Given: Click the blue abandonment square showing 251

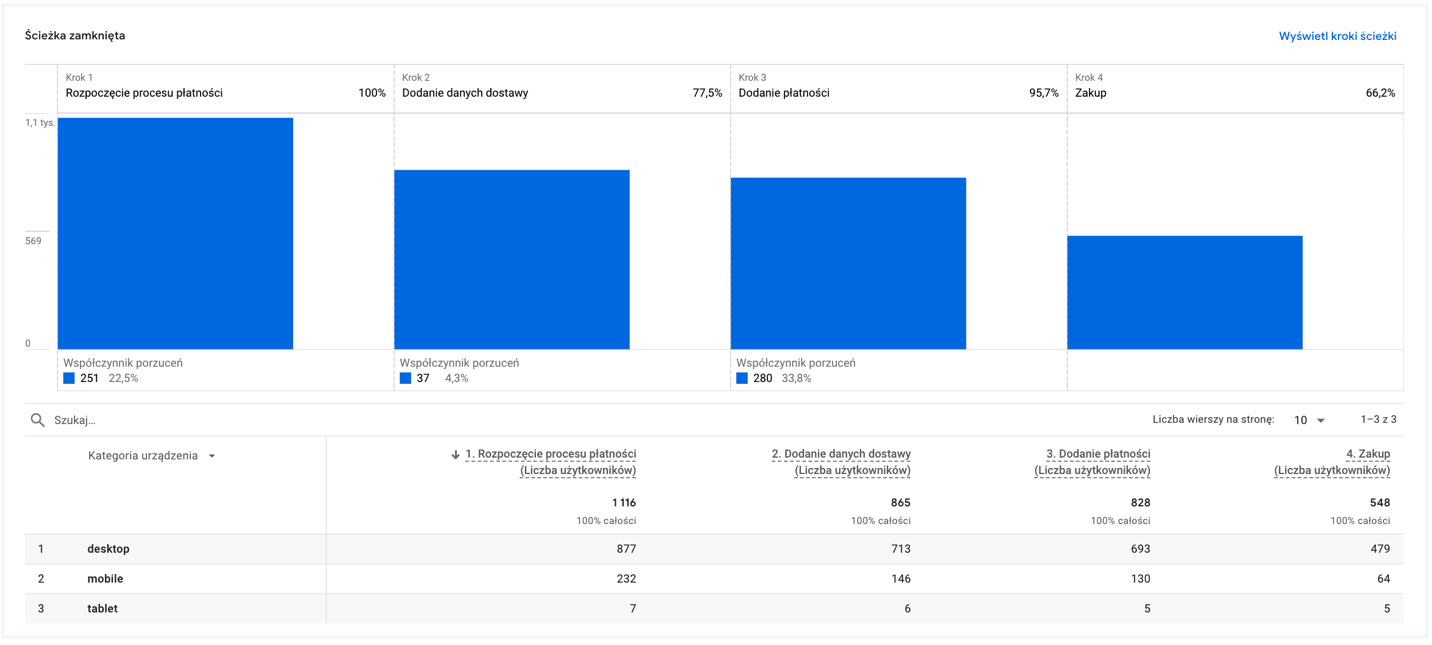Looking at the screenshot, I should point(69,378).
